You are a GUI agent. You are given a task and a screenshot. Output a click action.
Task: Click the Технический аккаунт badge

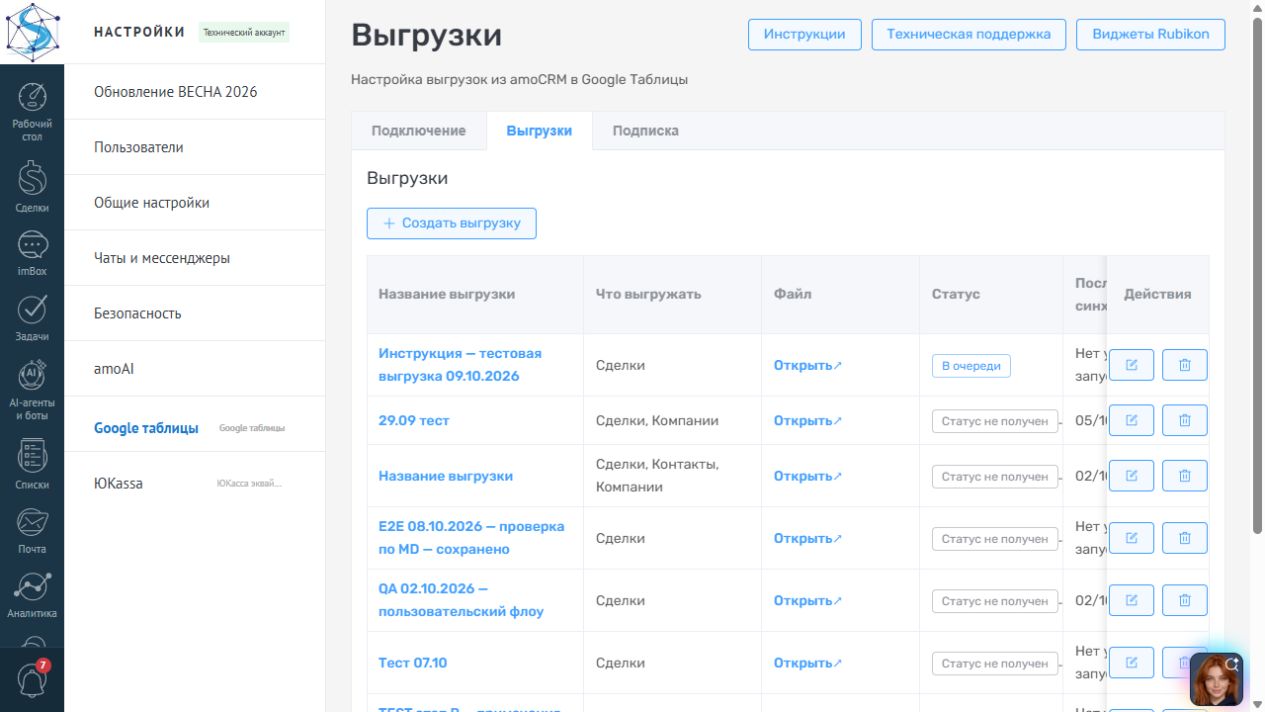click(x=244, y=32)
